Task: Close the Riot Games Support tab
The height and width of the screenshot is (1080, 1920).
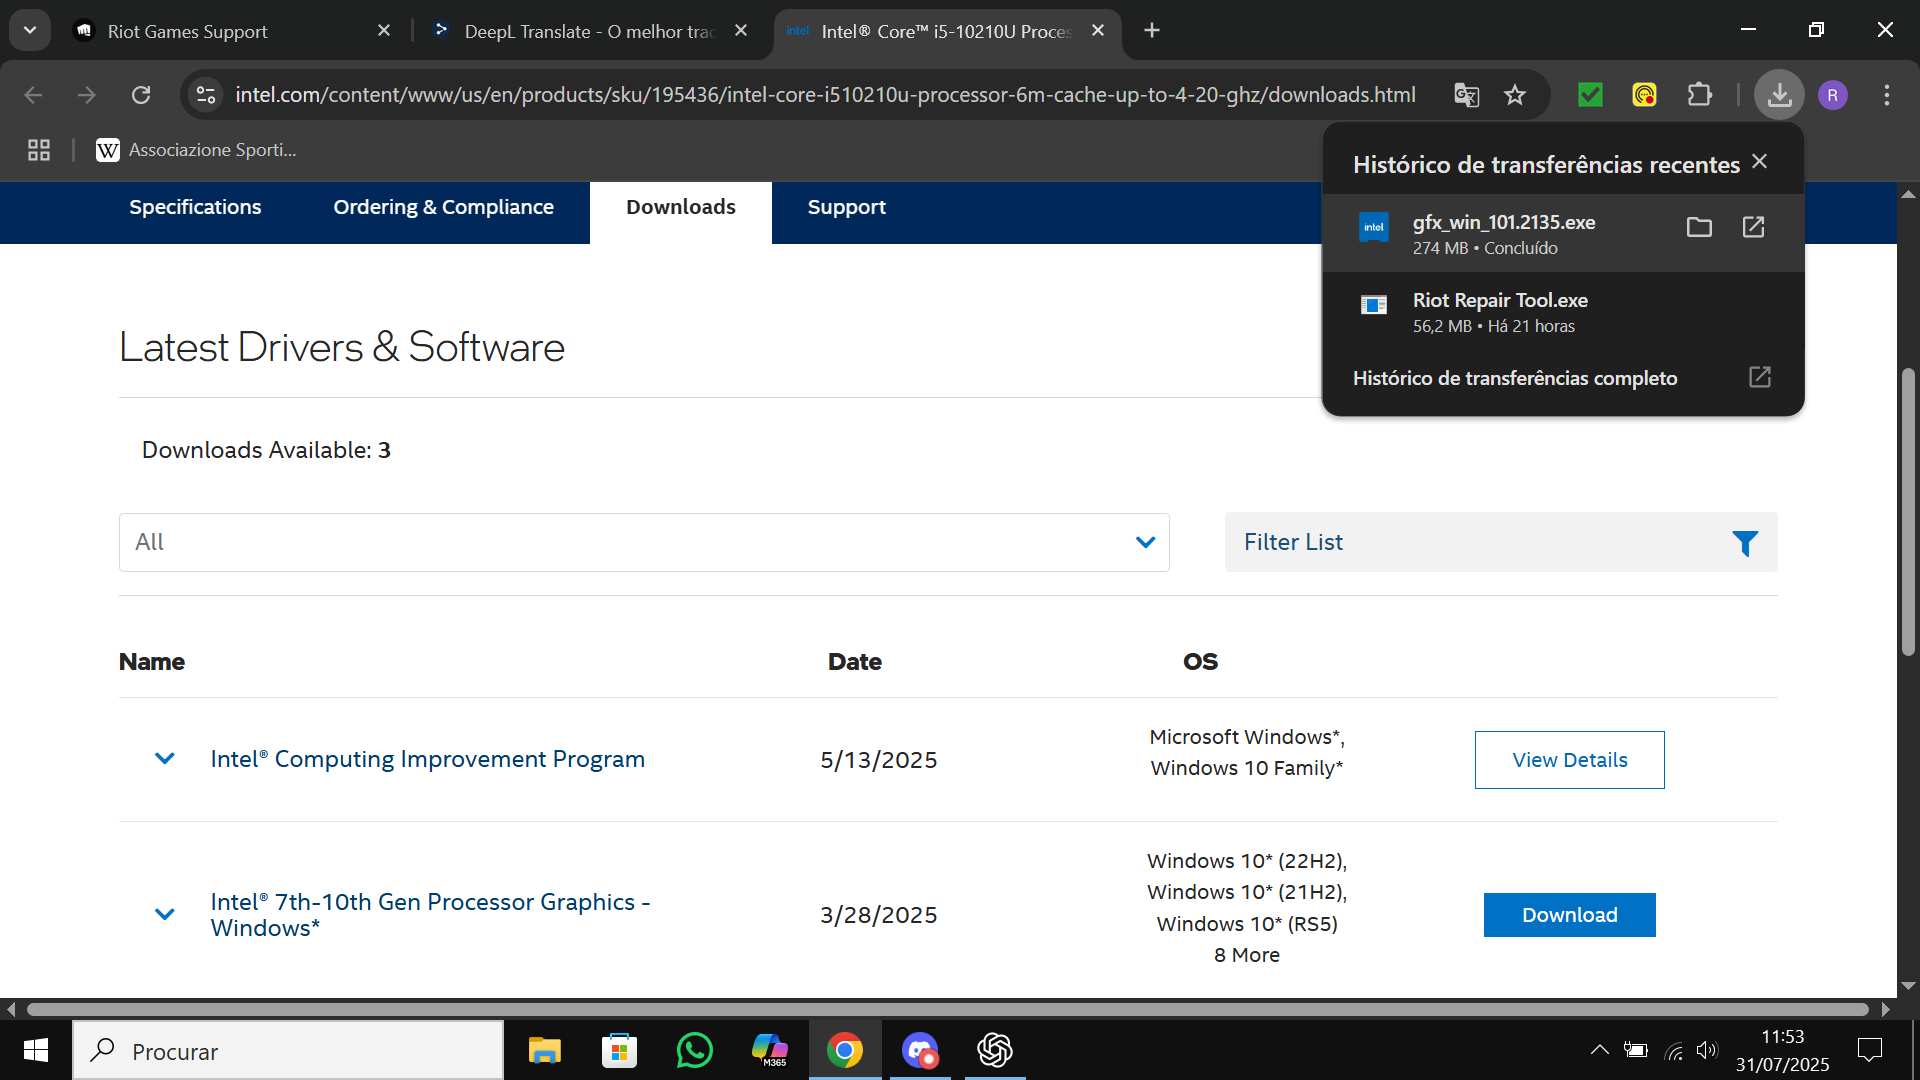Action: tap(384, 31)
